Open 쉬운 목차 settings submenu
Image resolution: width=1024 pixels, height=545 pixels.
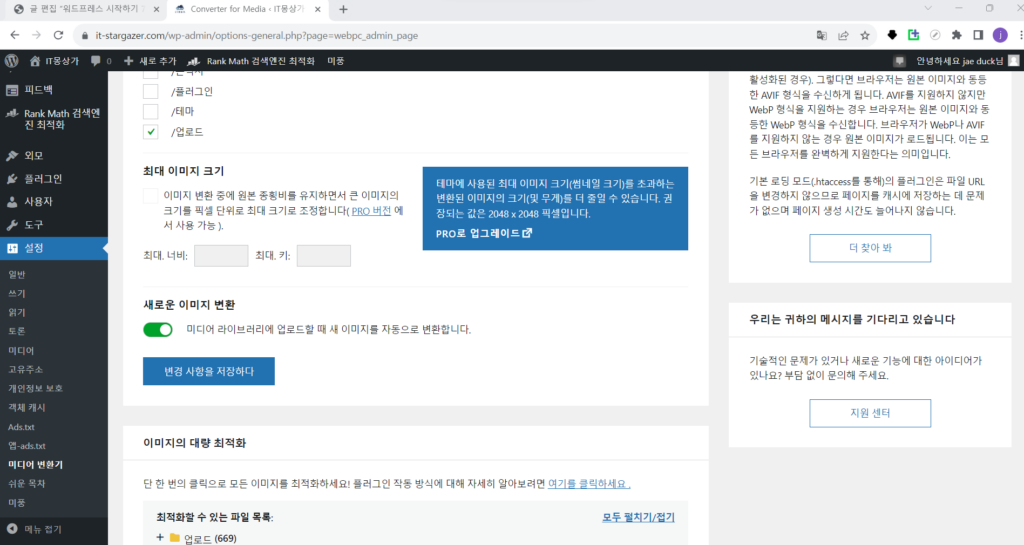coord(27,484)
